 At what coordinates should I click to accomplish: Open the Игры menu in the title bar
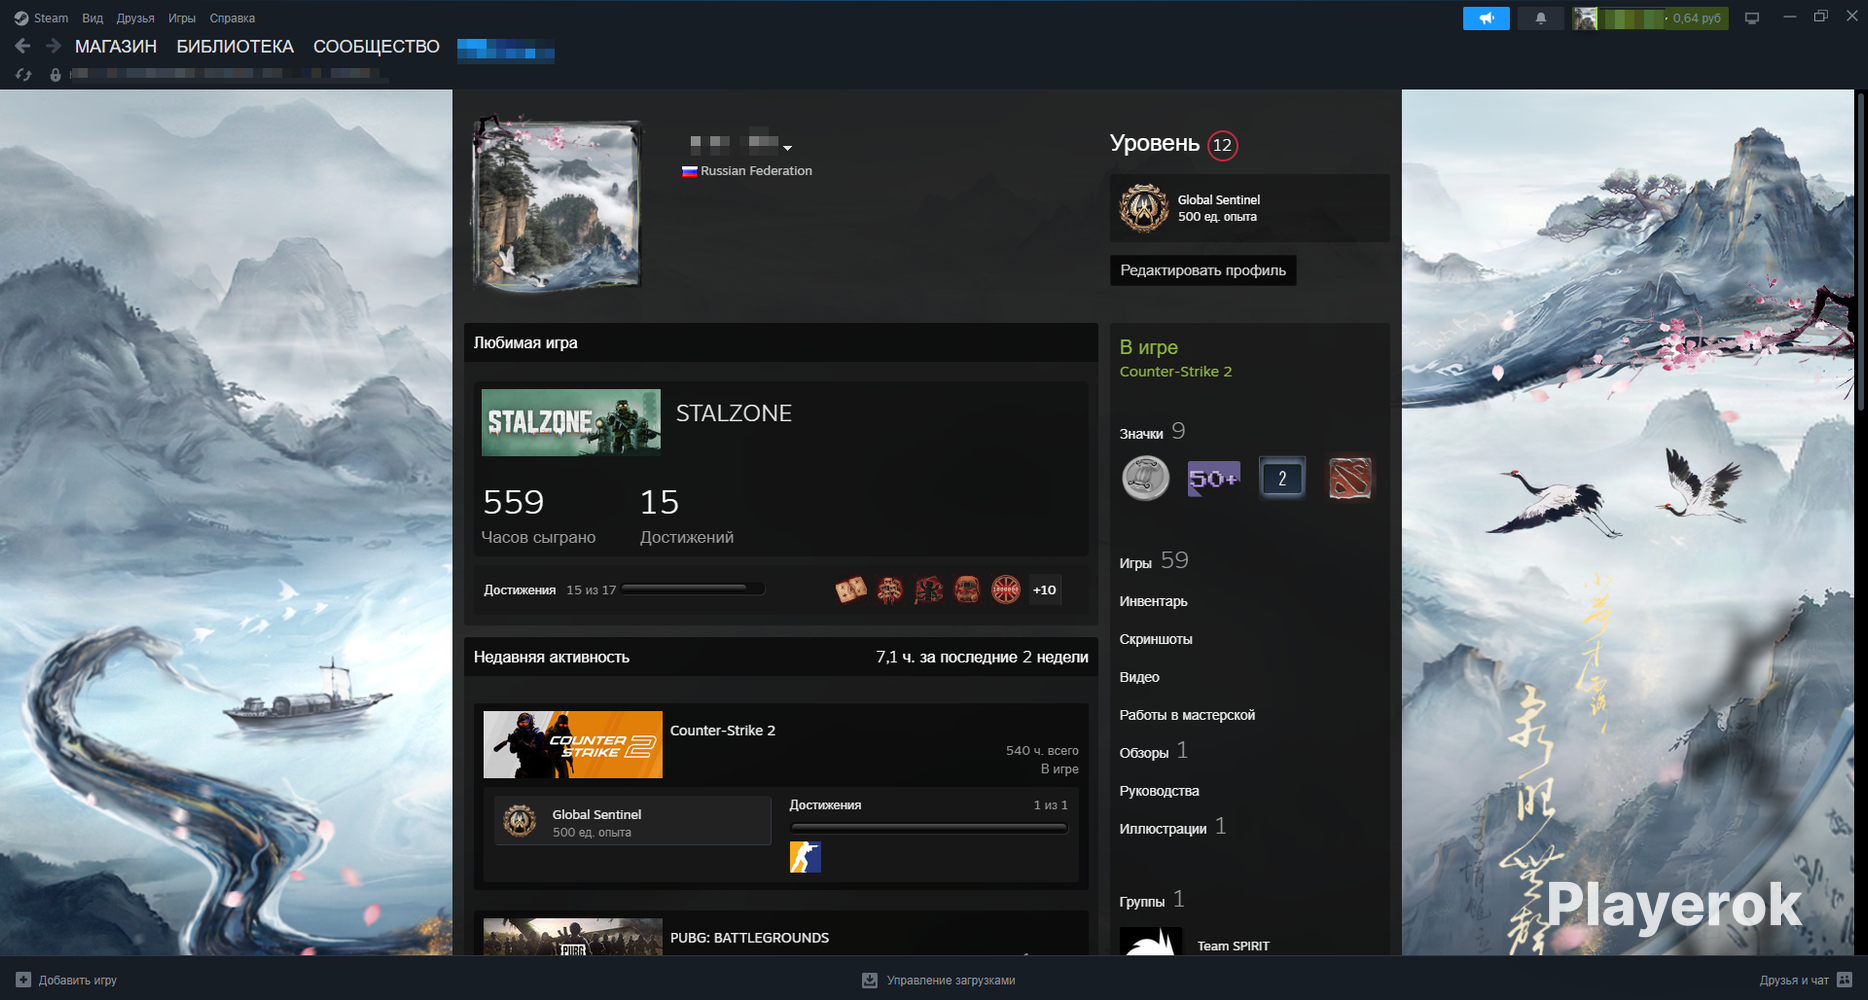coord(182,18)
